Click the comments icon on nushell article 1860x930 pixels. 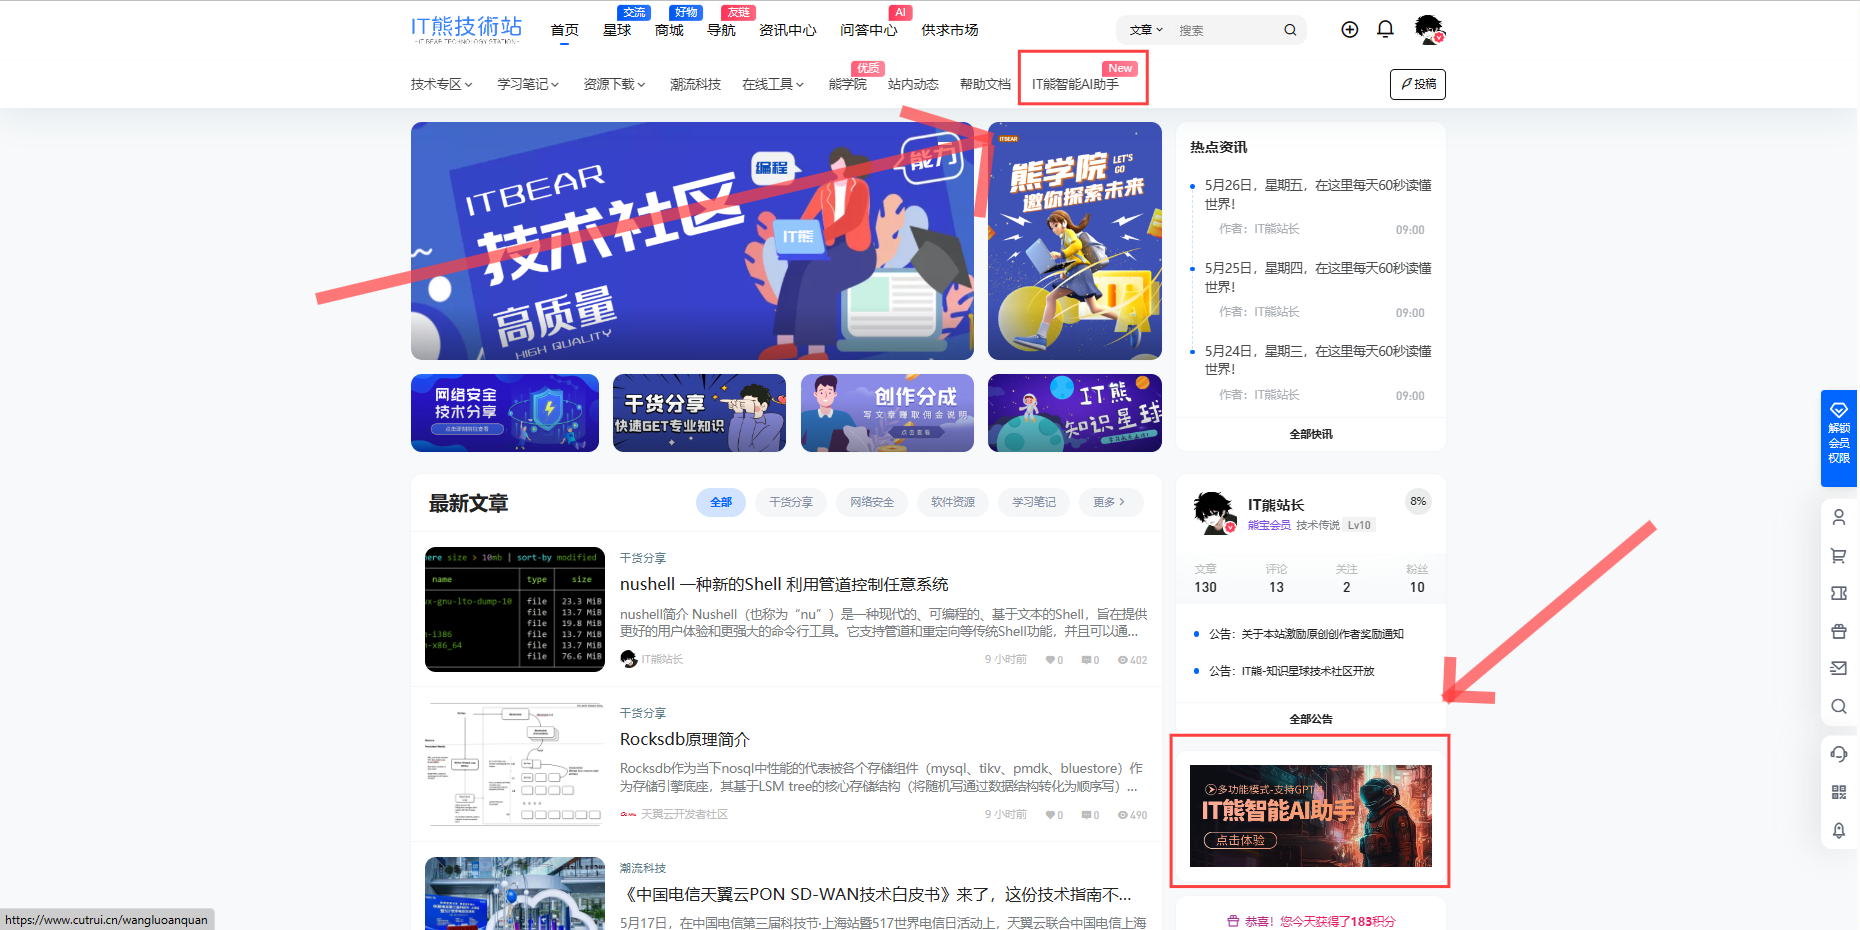1086,660
